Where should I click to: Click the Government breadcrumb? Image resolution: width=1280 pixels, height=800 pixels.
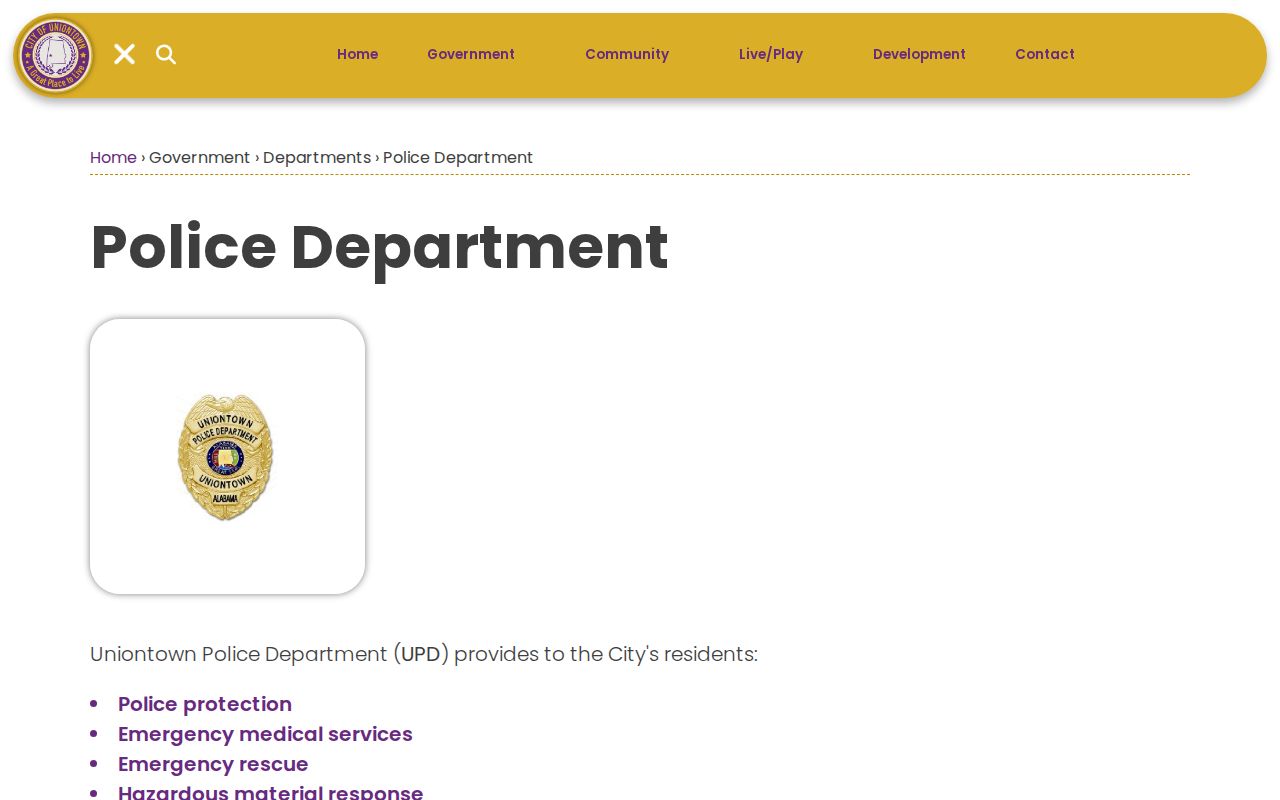[x=200, y=158]
